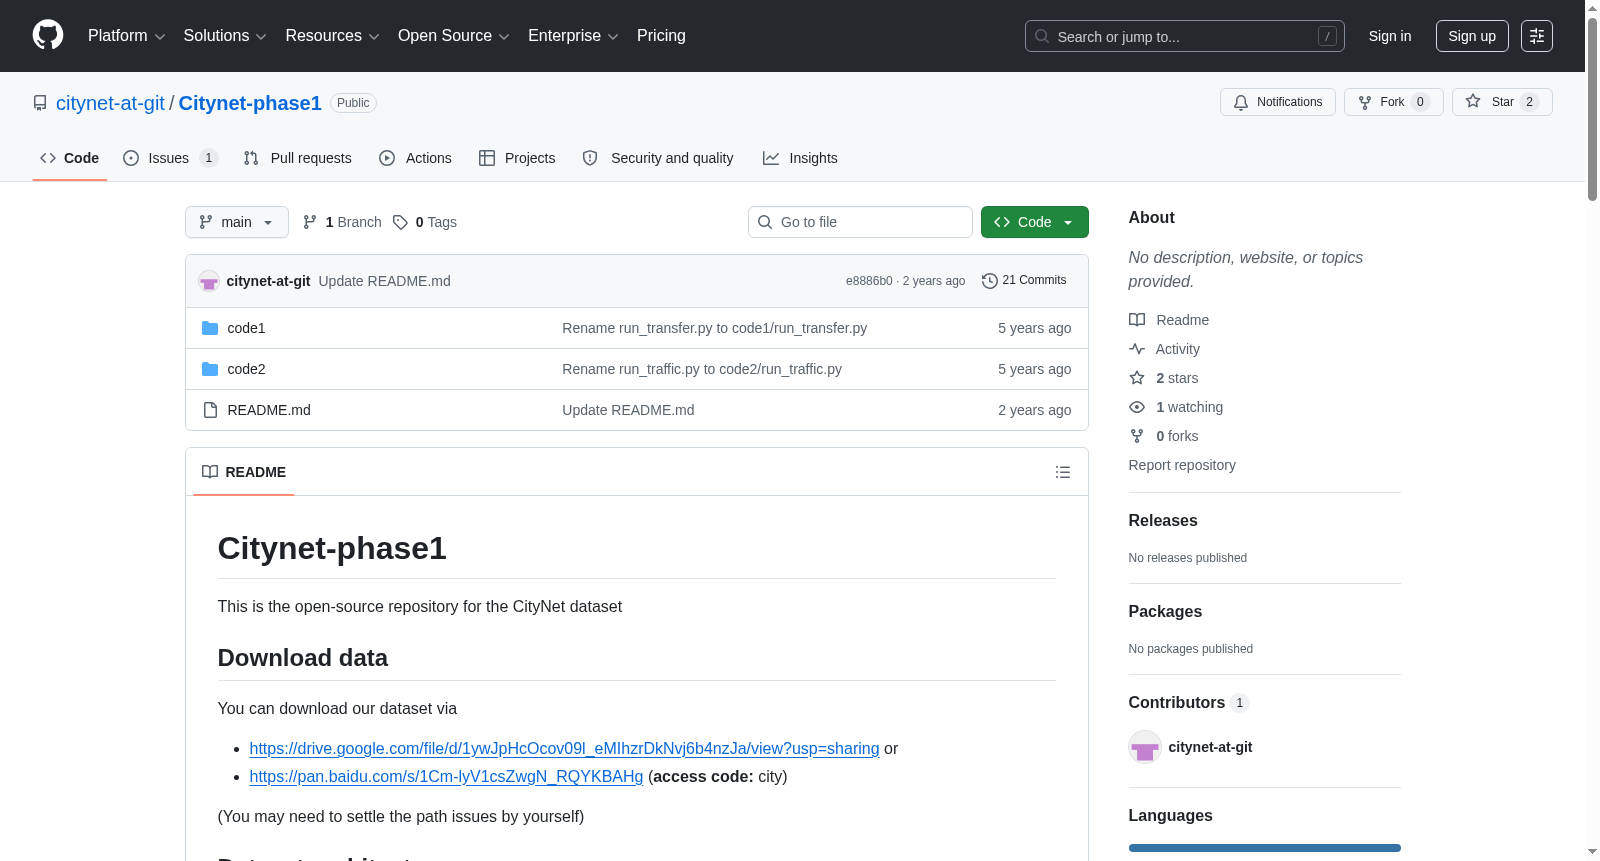Open the command palette settings icon
The image size is (1600, 861).
coord(1537,36)
